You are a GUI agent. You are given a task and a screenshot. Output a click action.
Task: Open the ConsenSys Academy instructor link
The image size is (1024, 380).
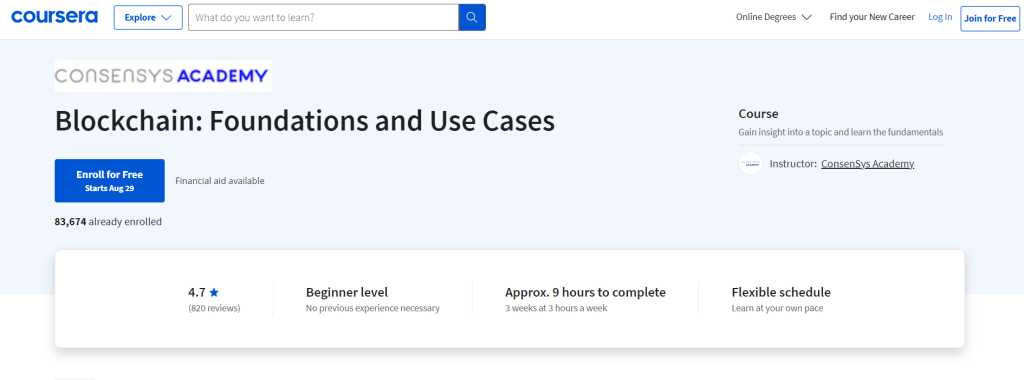coord(867,164)
